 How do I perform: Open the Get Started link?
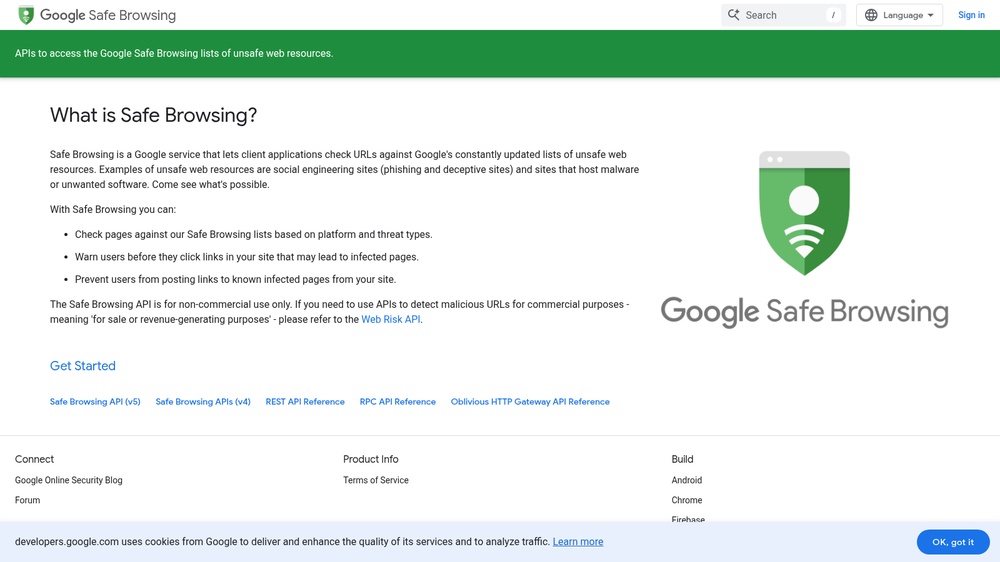click(x=83, y=366)
